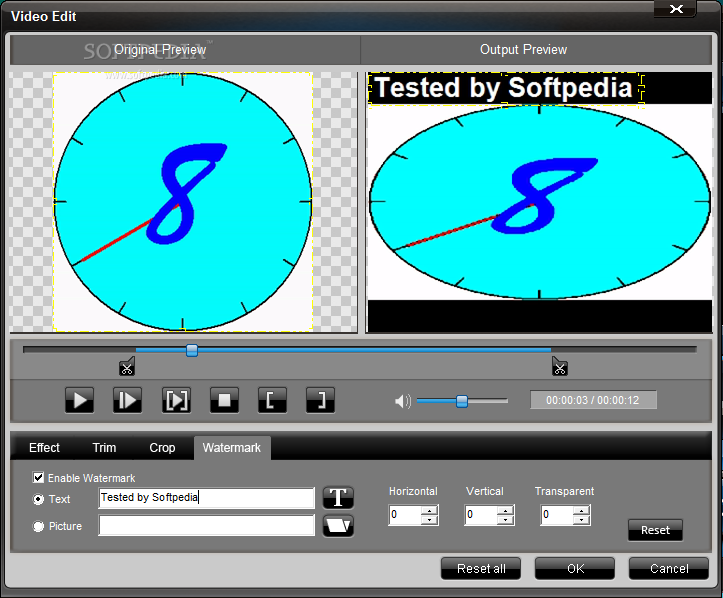The image size is (723, 598).
Task: Click the playback position slider handle
Action: click(192, 350)
